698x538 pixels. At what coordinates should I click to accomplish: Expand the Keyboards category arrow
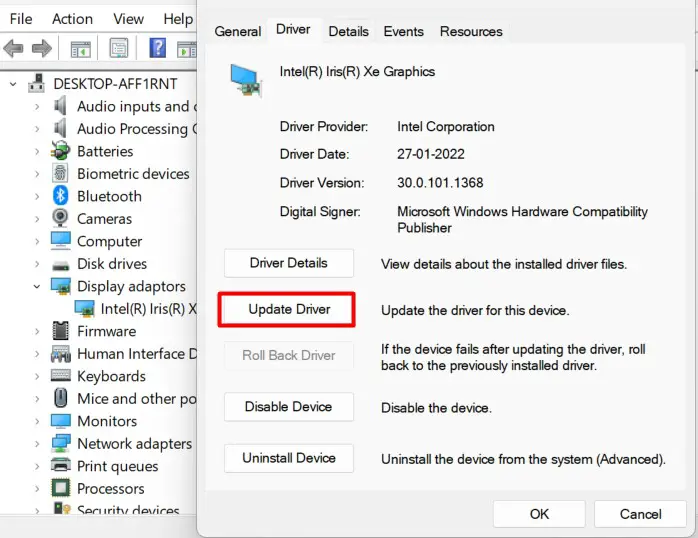[x=37, y=376]
